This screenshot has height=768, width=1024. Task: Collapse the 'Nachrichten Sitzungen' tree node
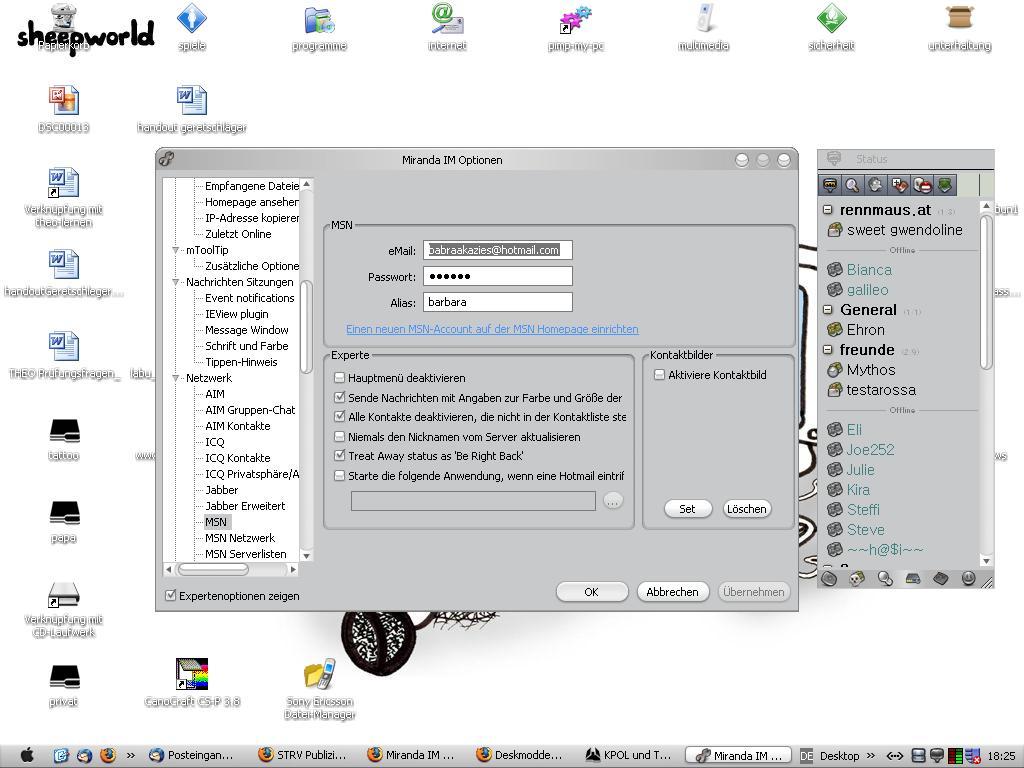[175, 282]
